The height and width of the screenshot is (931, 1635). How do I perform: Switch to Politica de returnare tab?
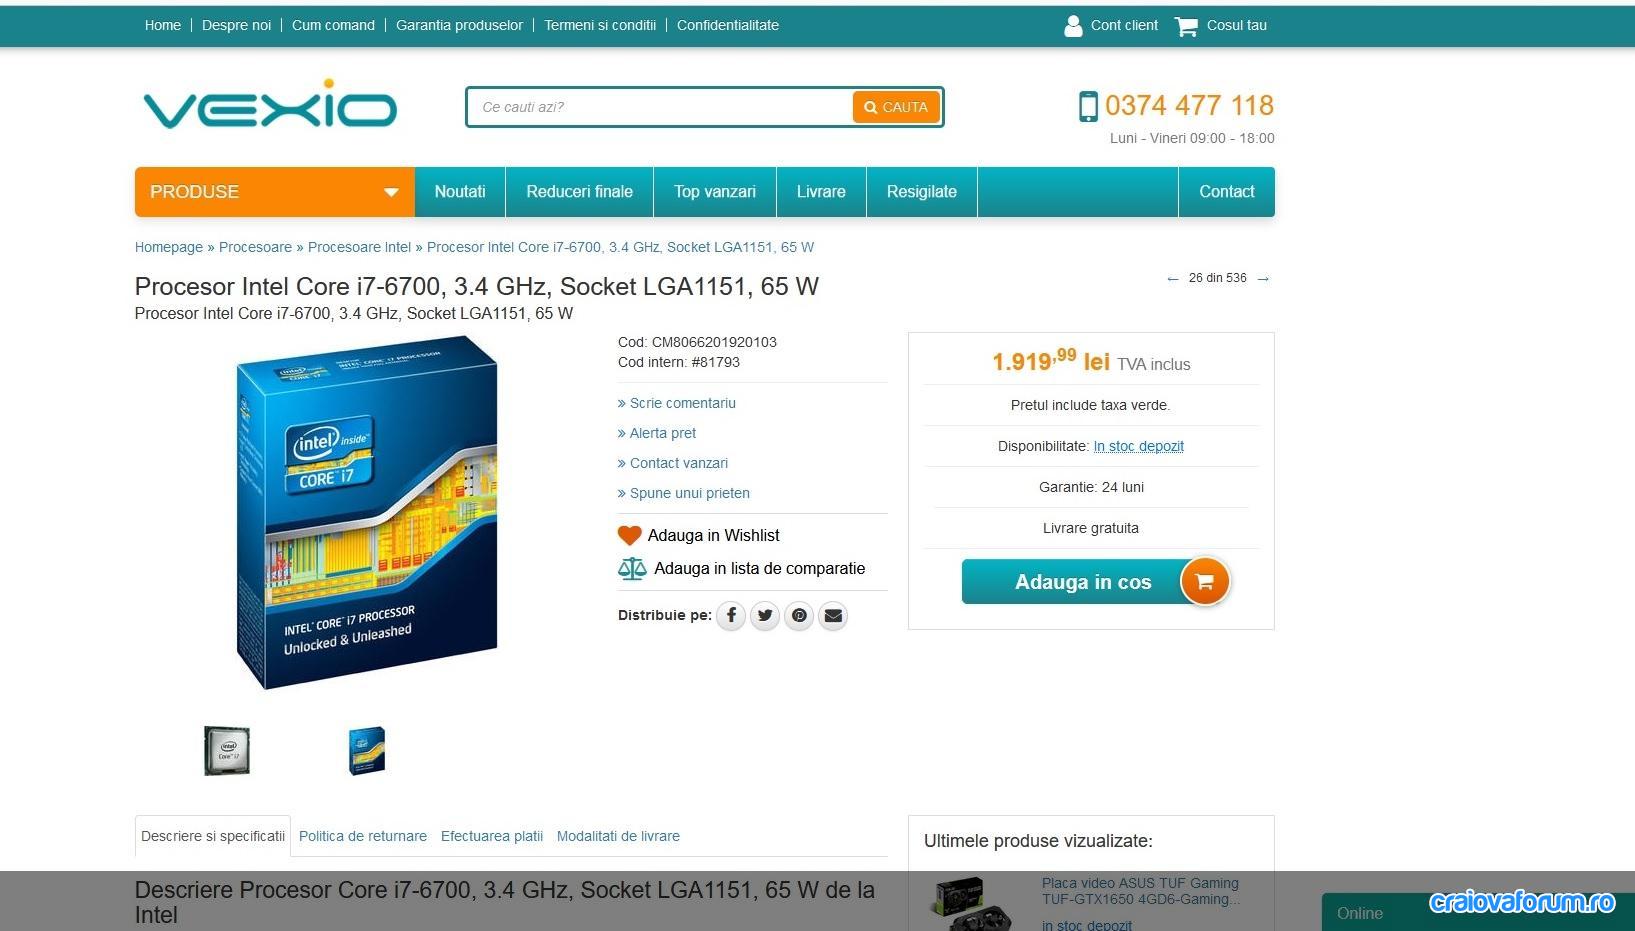(x=363, y=836)
